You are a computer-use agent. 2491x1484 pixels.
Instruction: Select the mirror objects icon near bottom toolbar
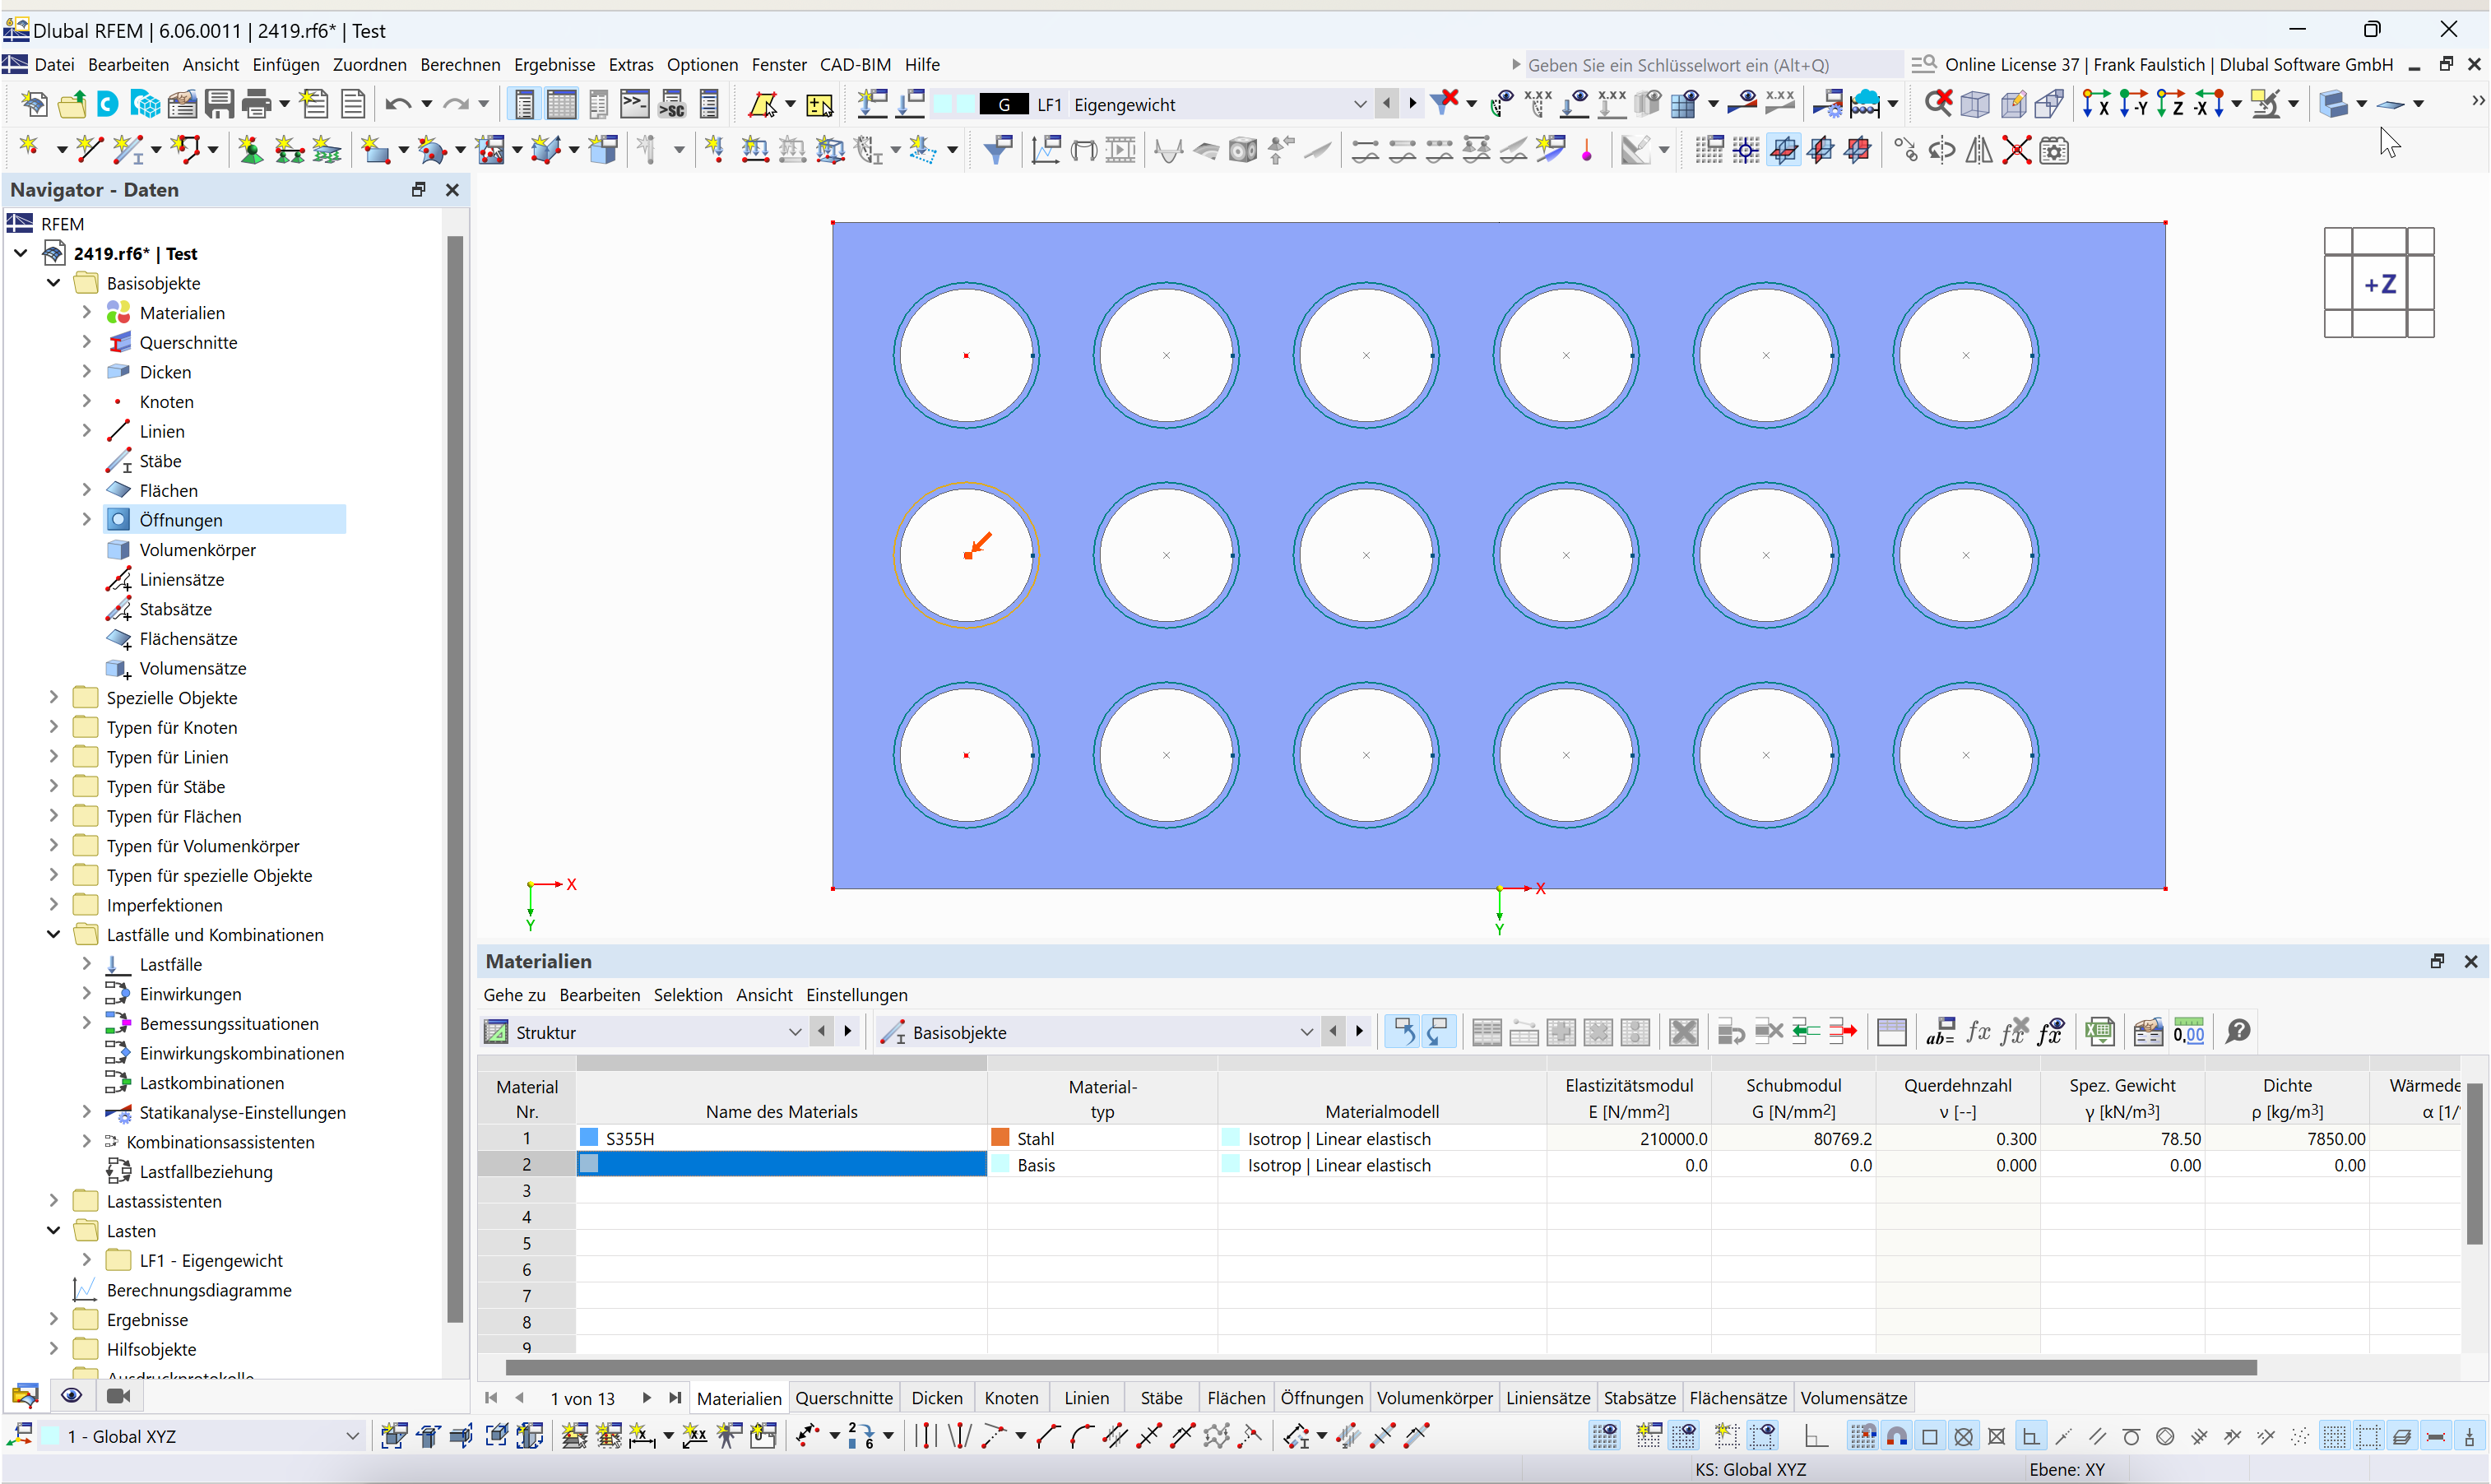pos(1979,151)
